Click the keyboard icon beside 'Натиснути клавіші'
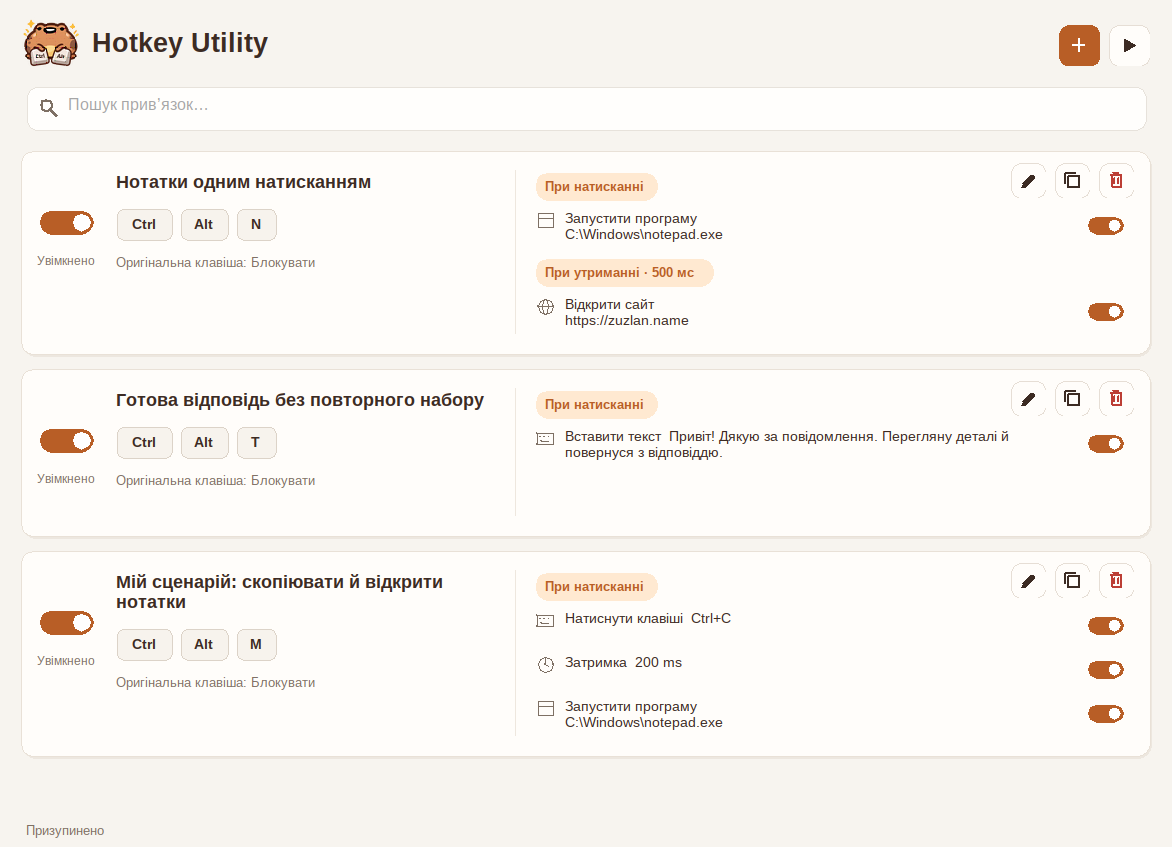Screen dimensions: 1172x847 (x=546, y=620)
